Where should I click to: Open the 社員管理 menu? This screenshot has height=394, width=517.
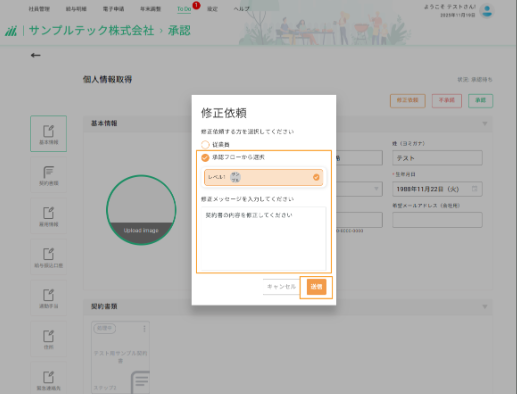point(39,9)
